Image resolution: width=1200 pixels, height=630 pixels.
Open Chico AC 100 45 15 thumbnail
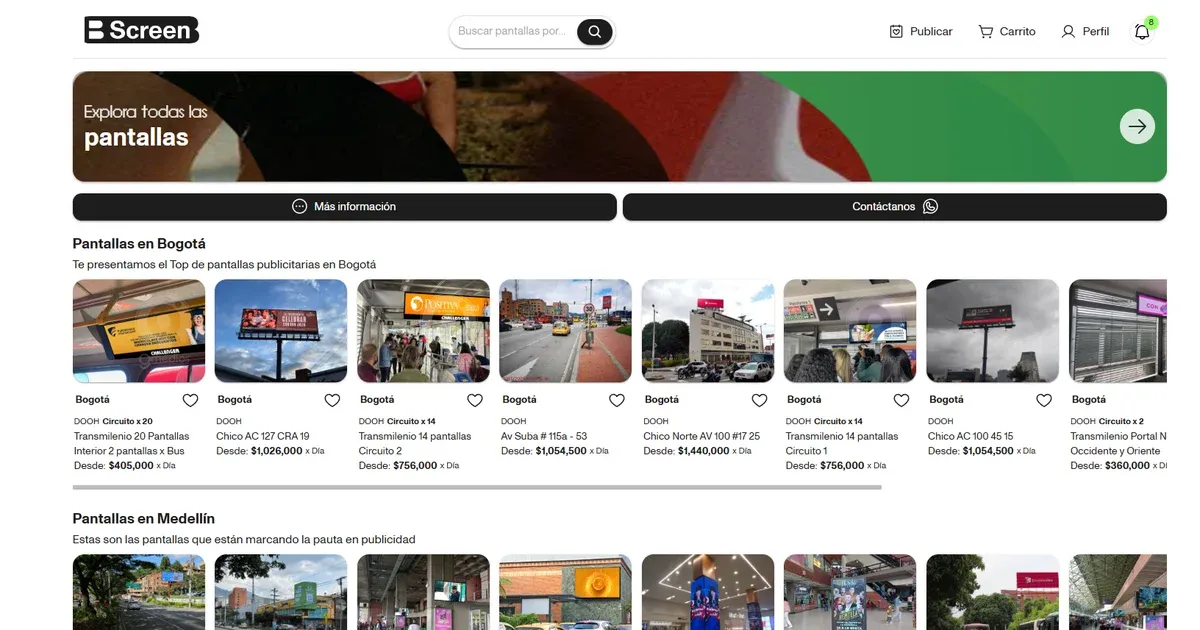tap(992, 331)
